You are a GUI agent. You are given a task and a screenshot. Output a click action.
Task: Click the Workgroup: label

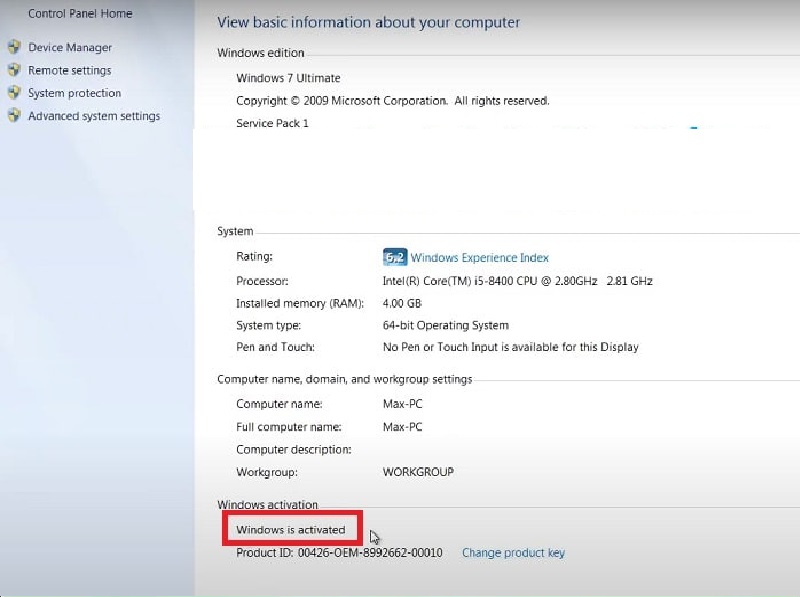pyautogui.click(x=267, y=472)
